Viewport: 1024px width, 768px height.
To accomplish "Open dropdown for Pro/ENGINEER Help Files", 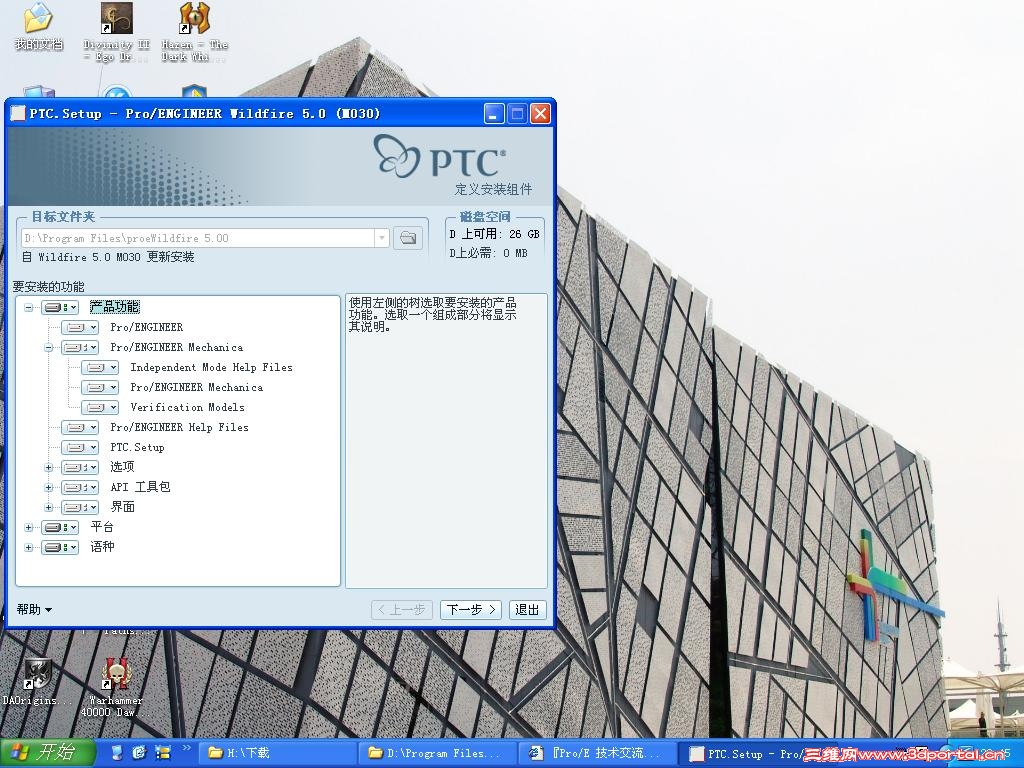I will pyautogui.click(x=80, y=428).
